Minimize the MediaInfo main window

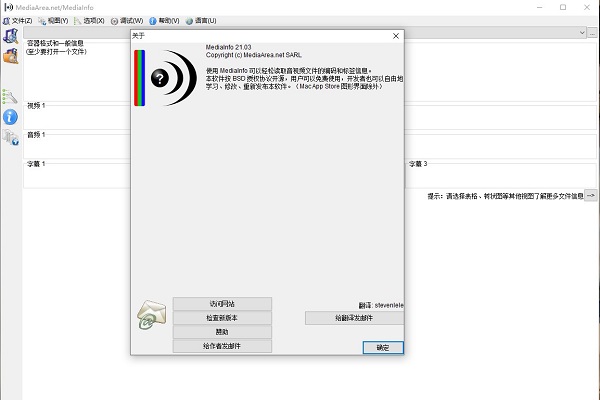[x=540, y=7]
